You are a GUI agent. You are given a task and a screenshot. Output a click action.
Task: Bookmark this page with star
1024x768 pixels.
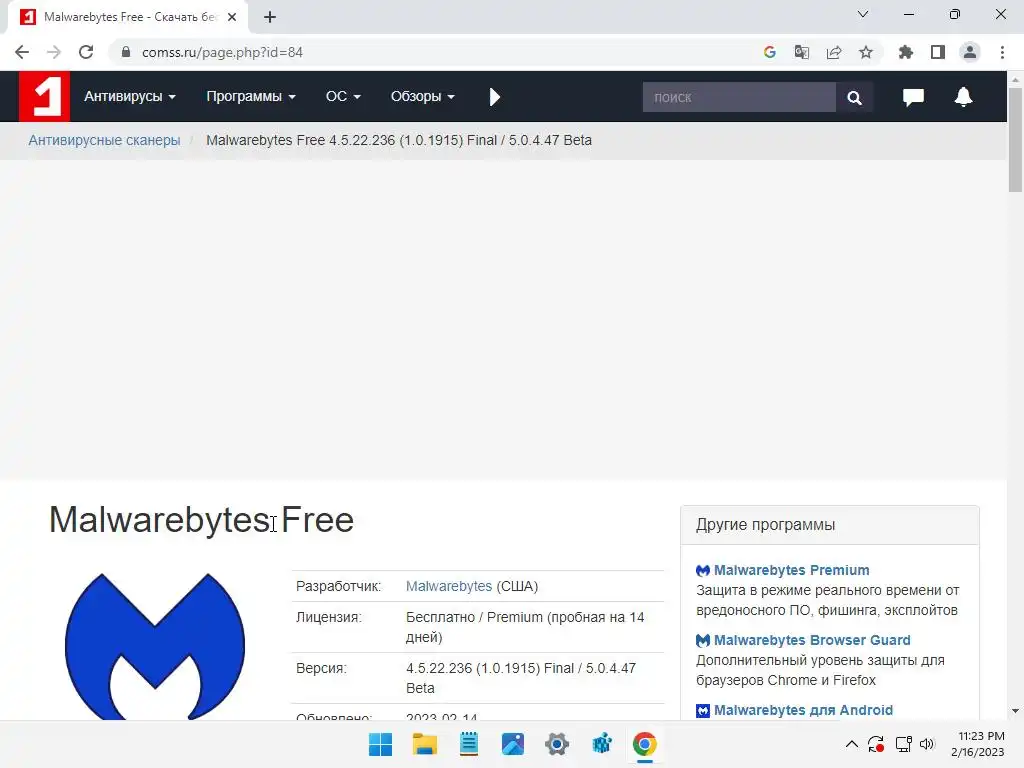(866, 52)
